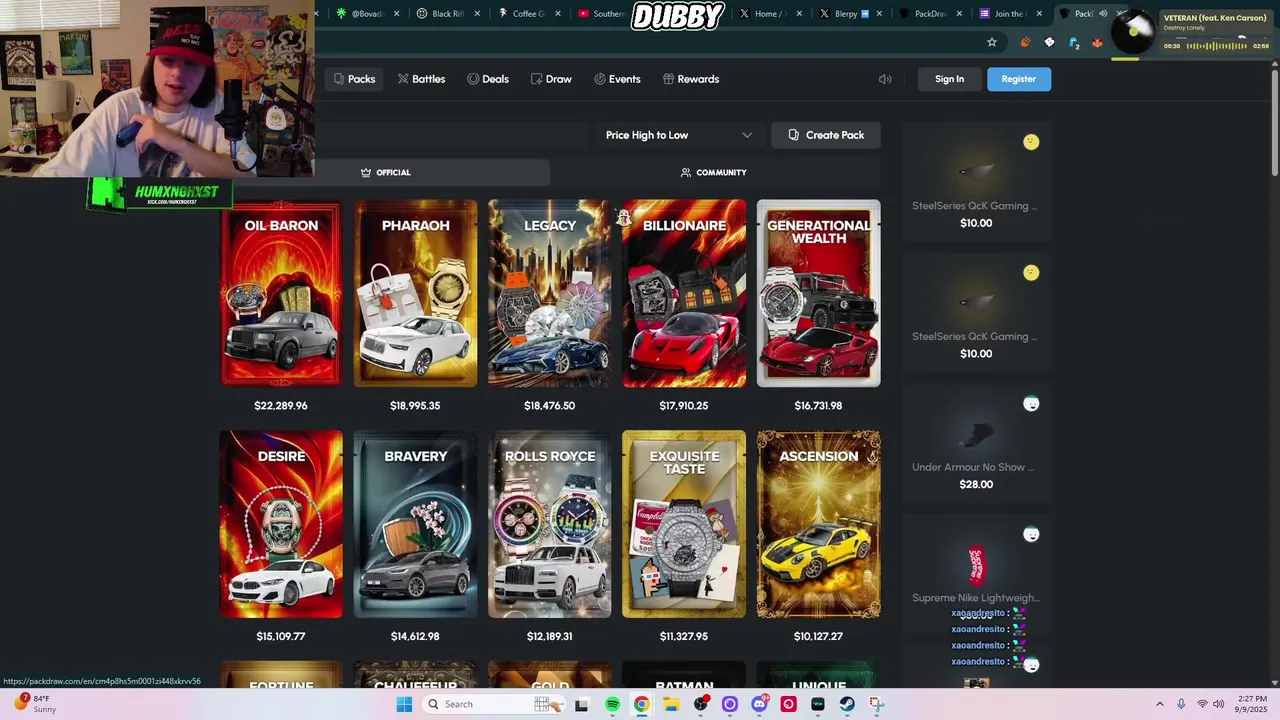Click the $22,289.96 price text
This screenshot has height=720, width=1280.
point(281,406)
